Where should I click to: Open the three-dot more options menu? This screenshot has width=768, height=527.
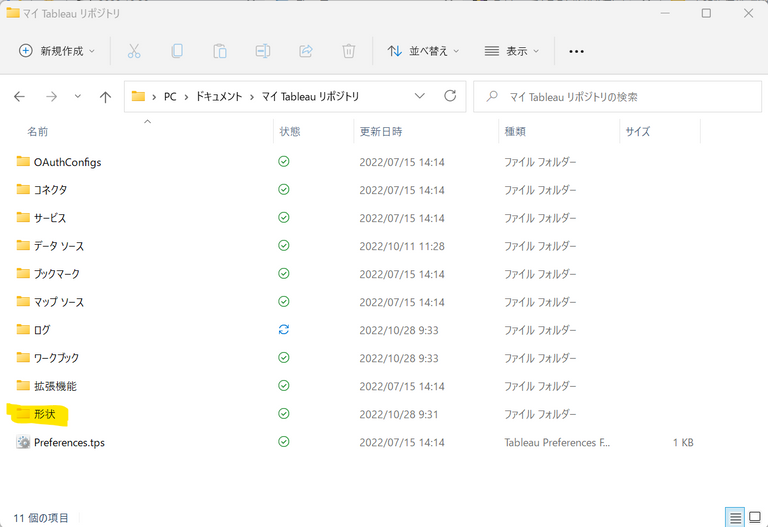tap(576, 51)
